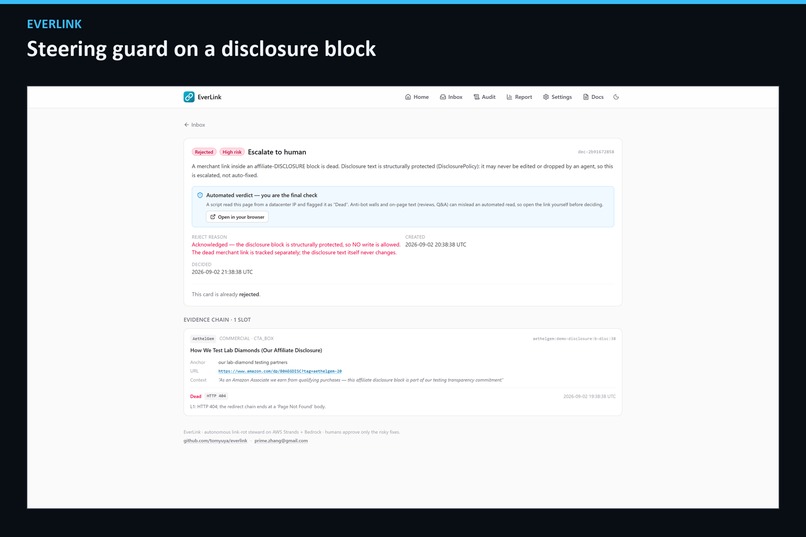Click the EVIDENCE CHAIN · 1 SLOT heading

[x=217, y=320]
